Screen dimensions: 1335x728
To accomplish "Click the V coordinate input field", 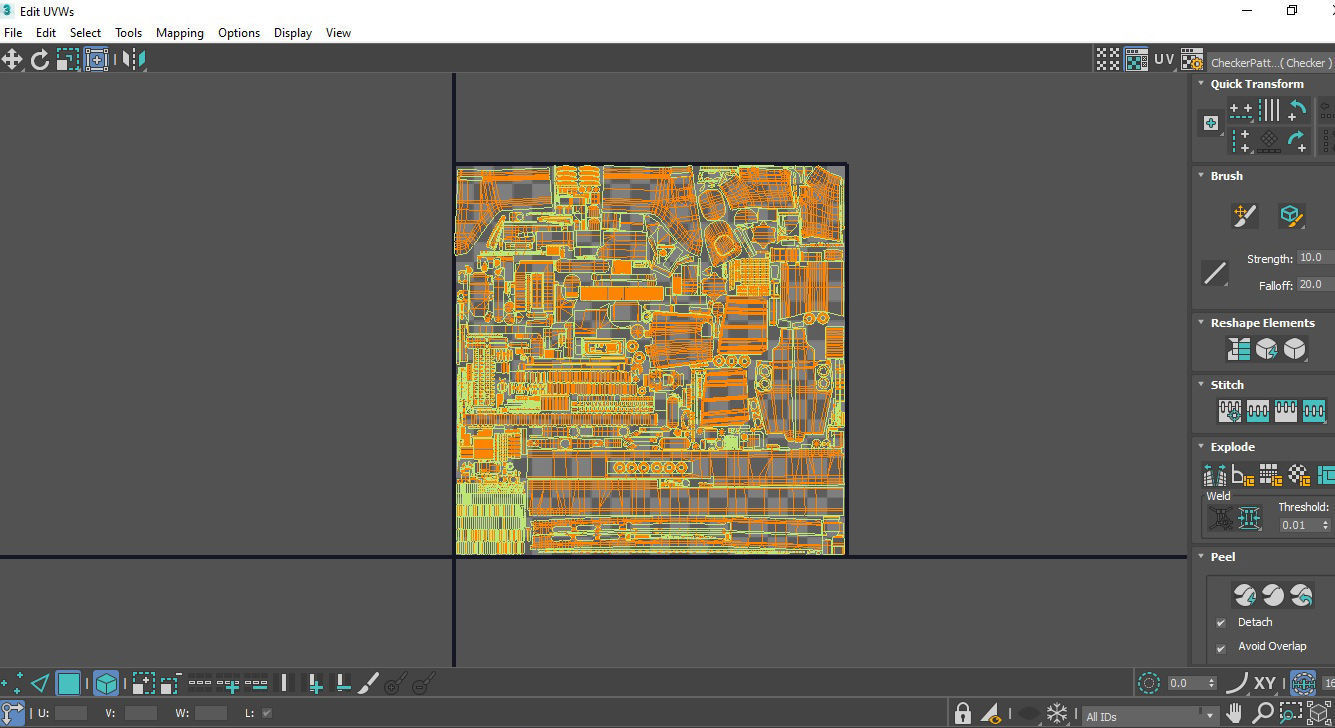I will pyautogui.click(x=141, y=713).
